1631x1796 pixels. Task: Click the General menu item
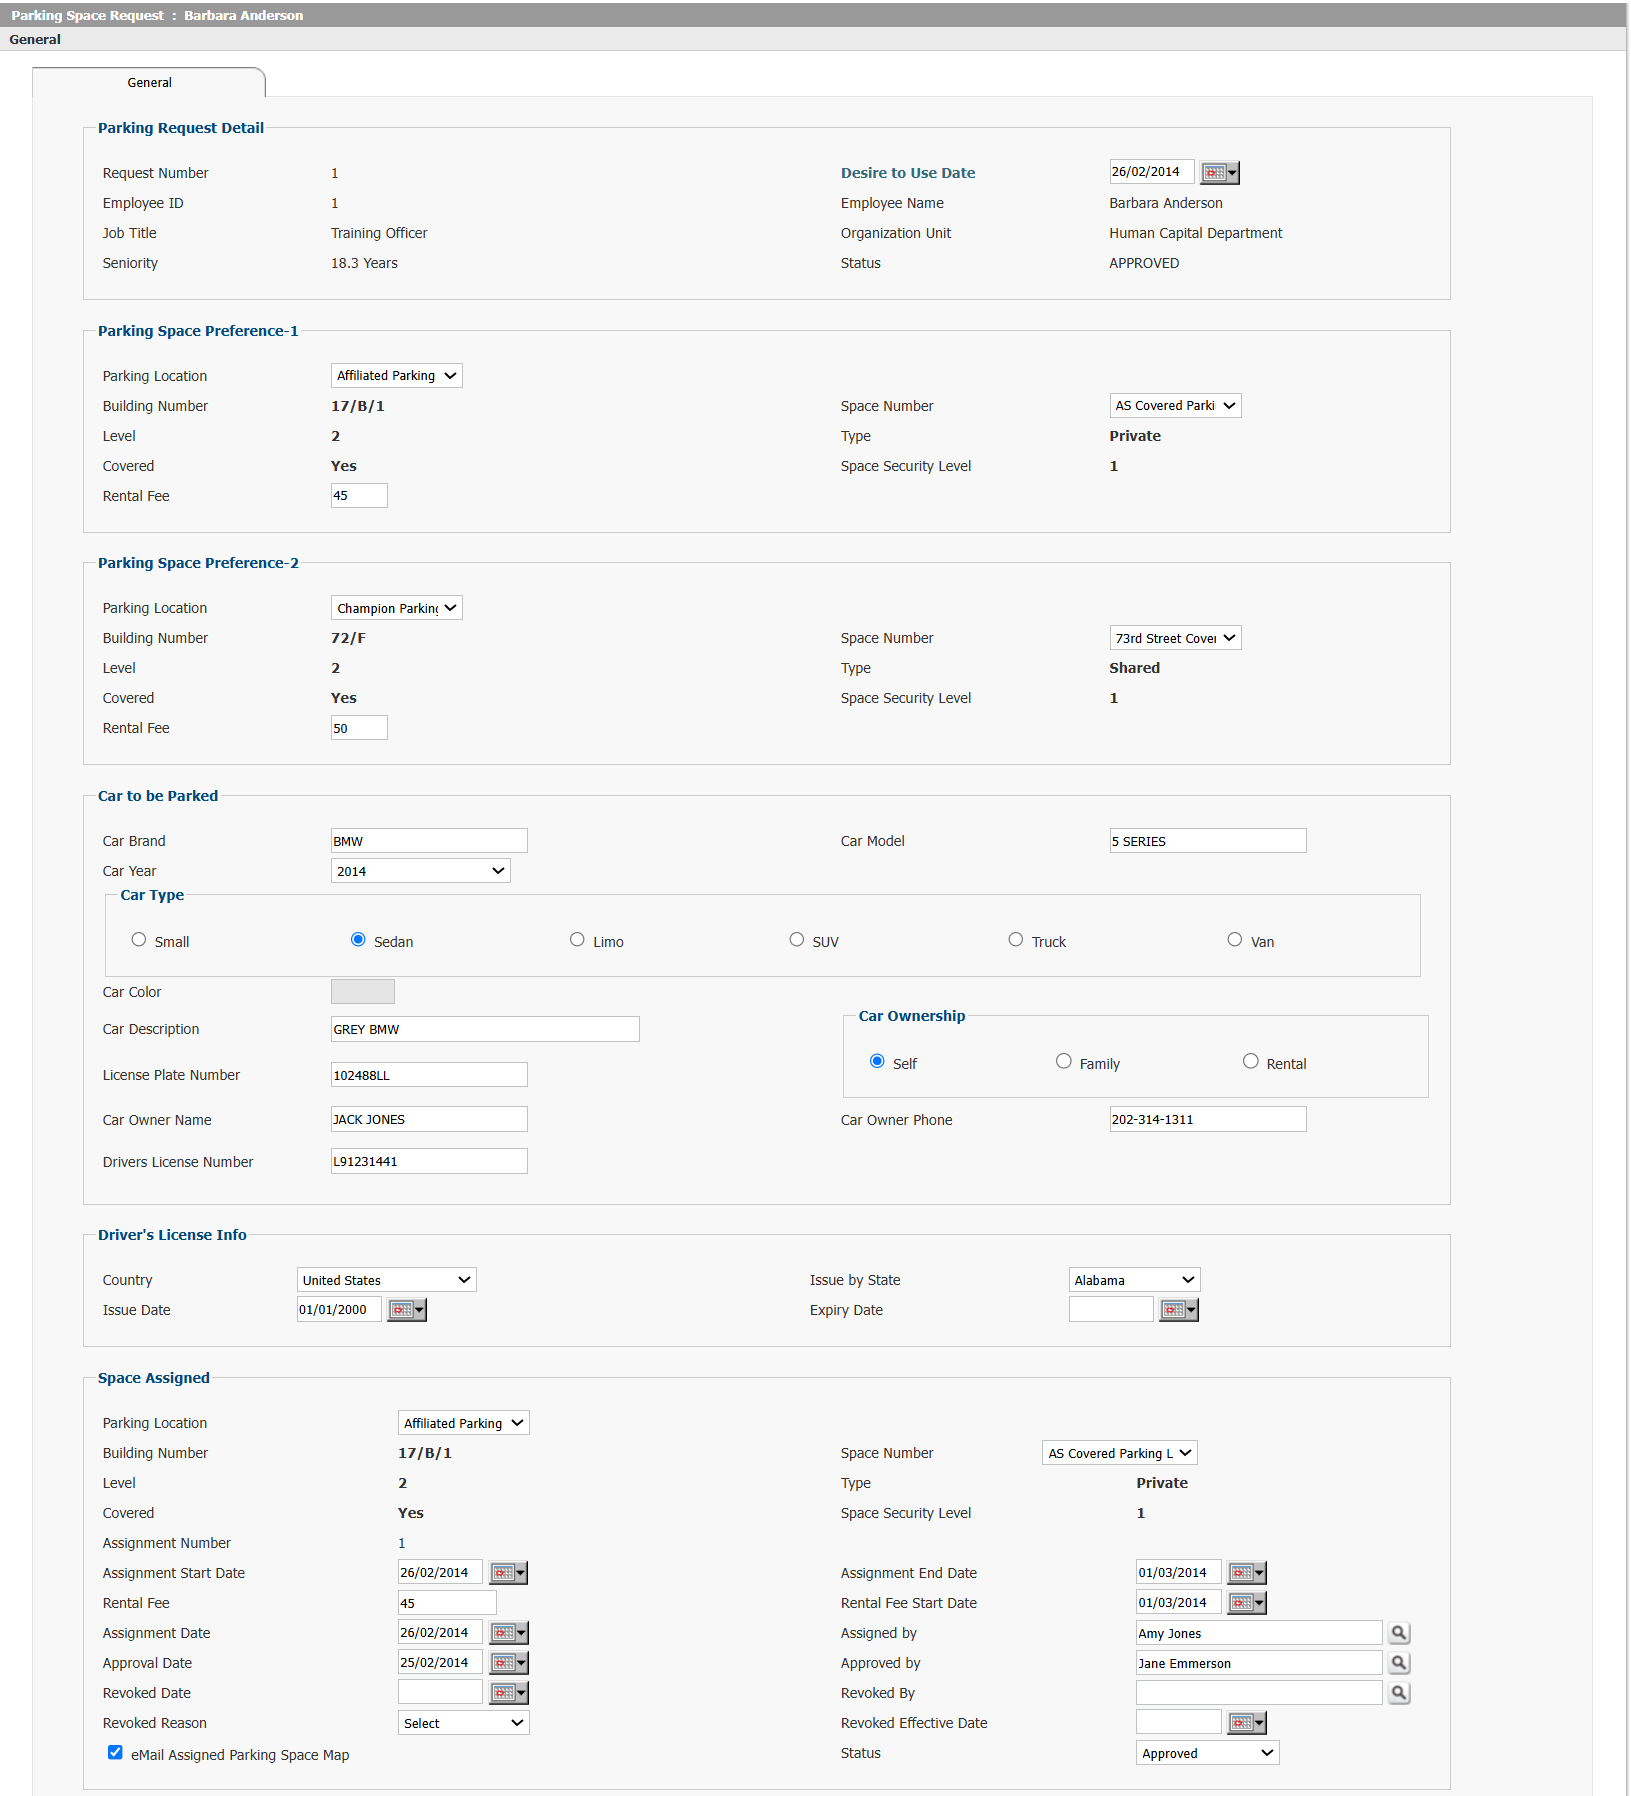[35, 40]
